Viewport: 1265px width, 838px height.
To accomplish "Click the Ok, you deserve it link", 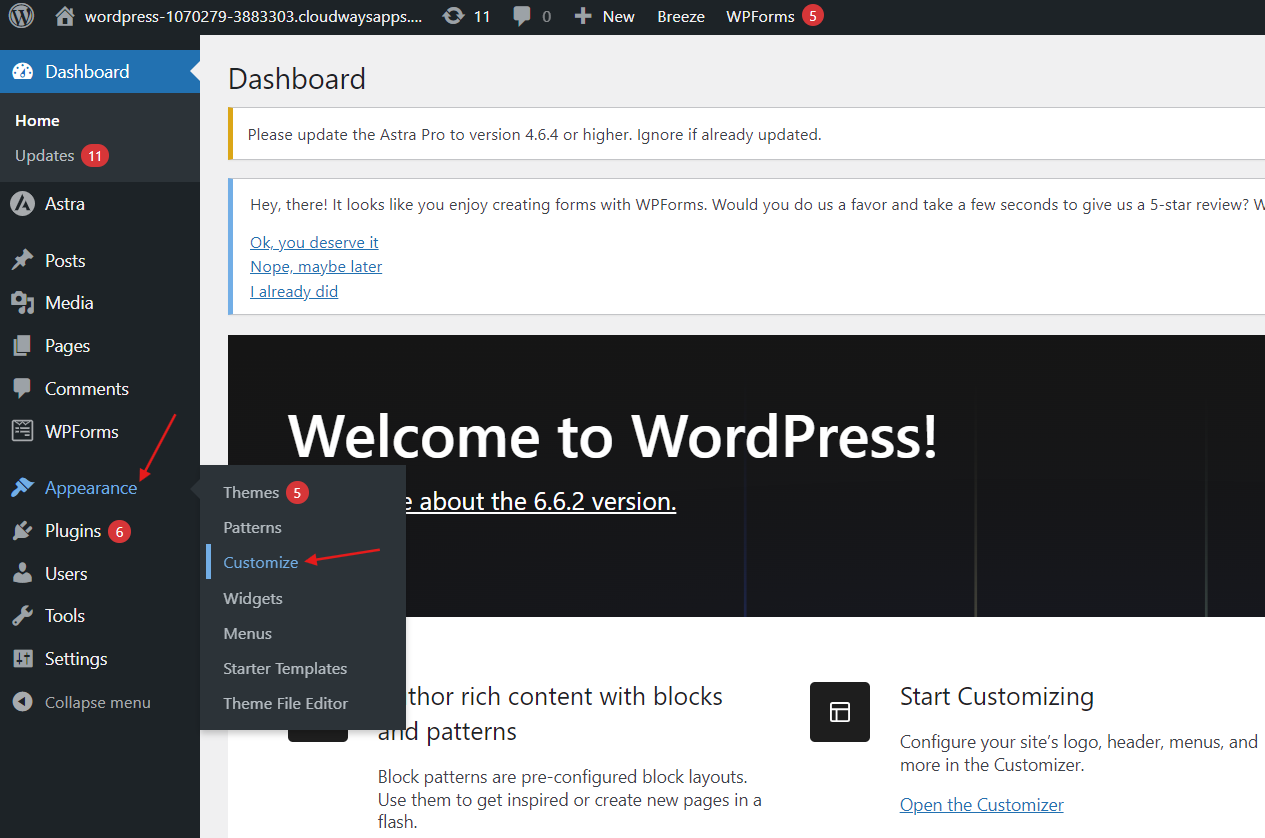I will 313,242.
